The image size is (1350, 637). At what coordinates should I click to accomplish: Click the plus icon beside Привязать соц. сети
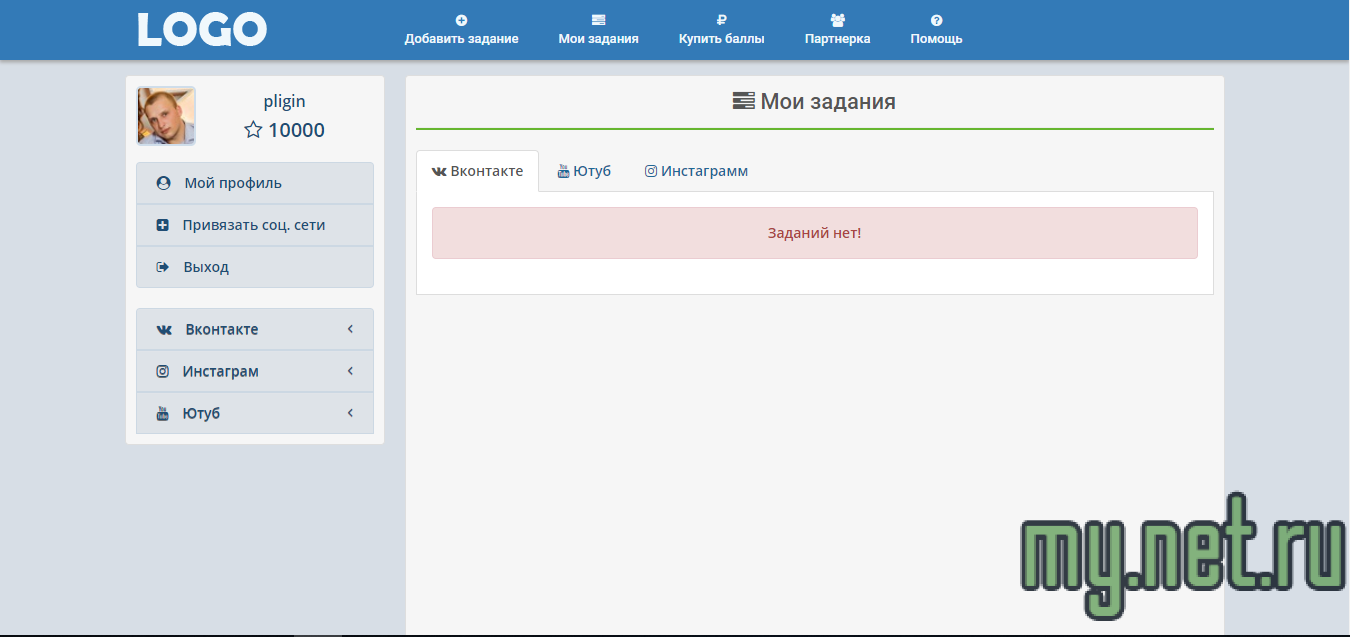point(163,225)
